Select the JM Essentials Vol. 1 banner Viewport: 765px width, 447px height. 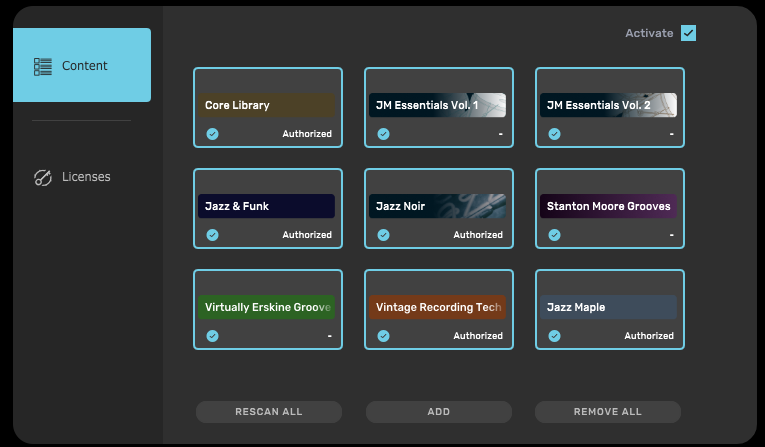pos(437,105)
